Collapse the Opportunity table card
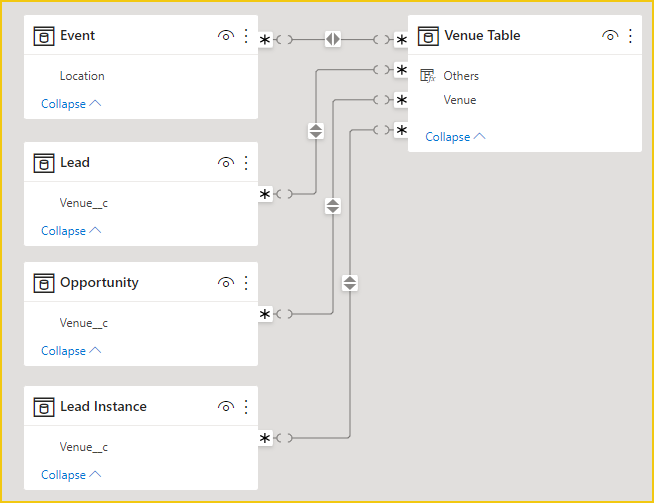This screenshot has height=503, width=654. pos(71,351)
